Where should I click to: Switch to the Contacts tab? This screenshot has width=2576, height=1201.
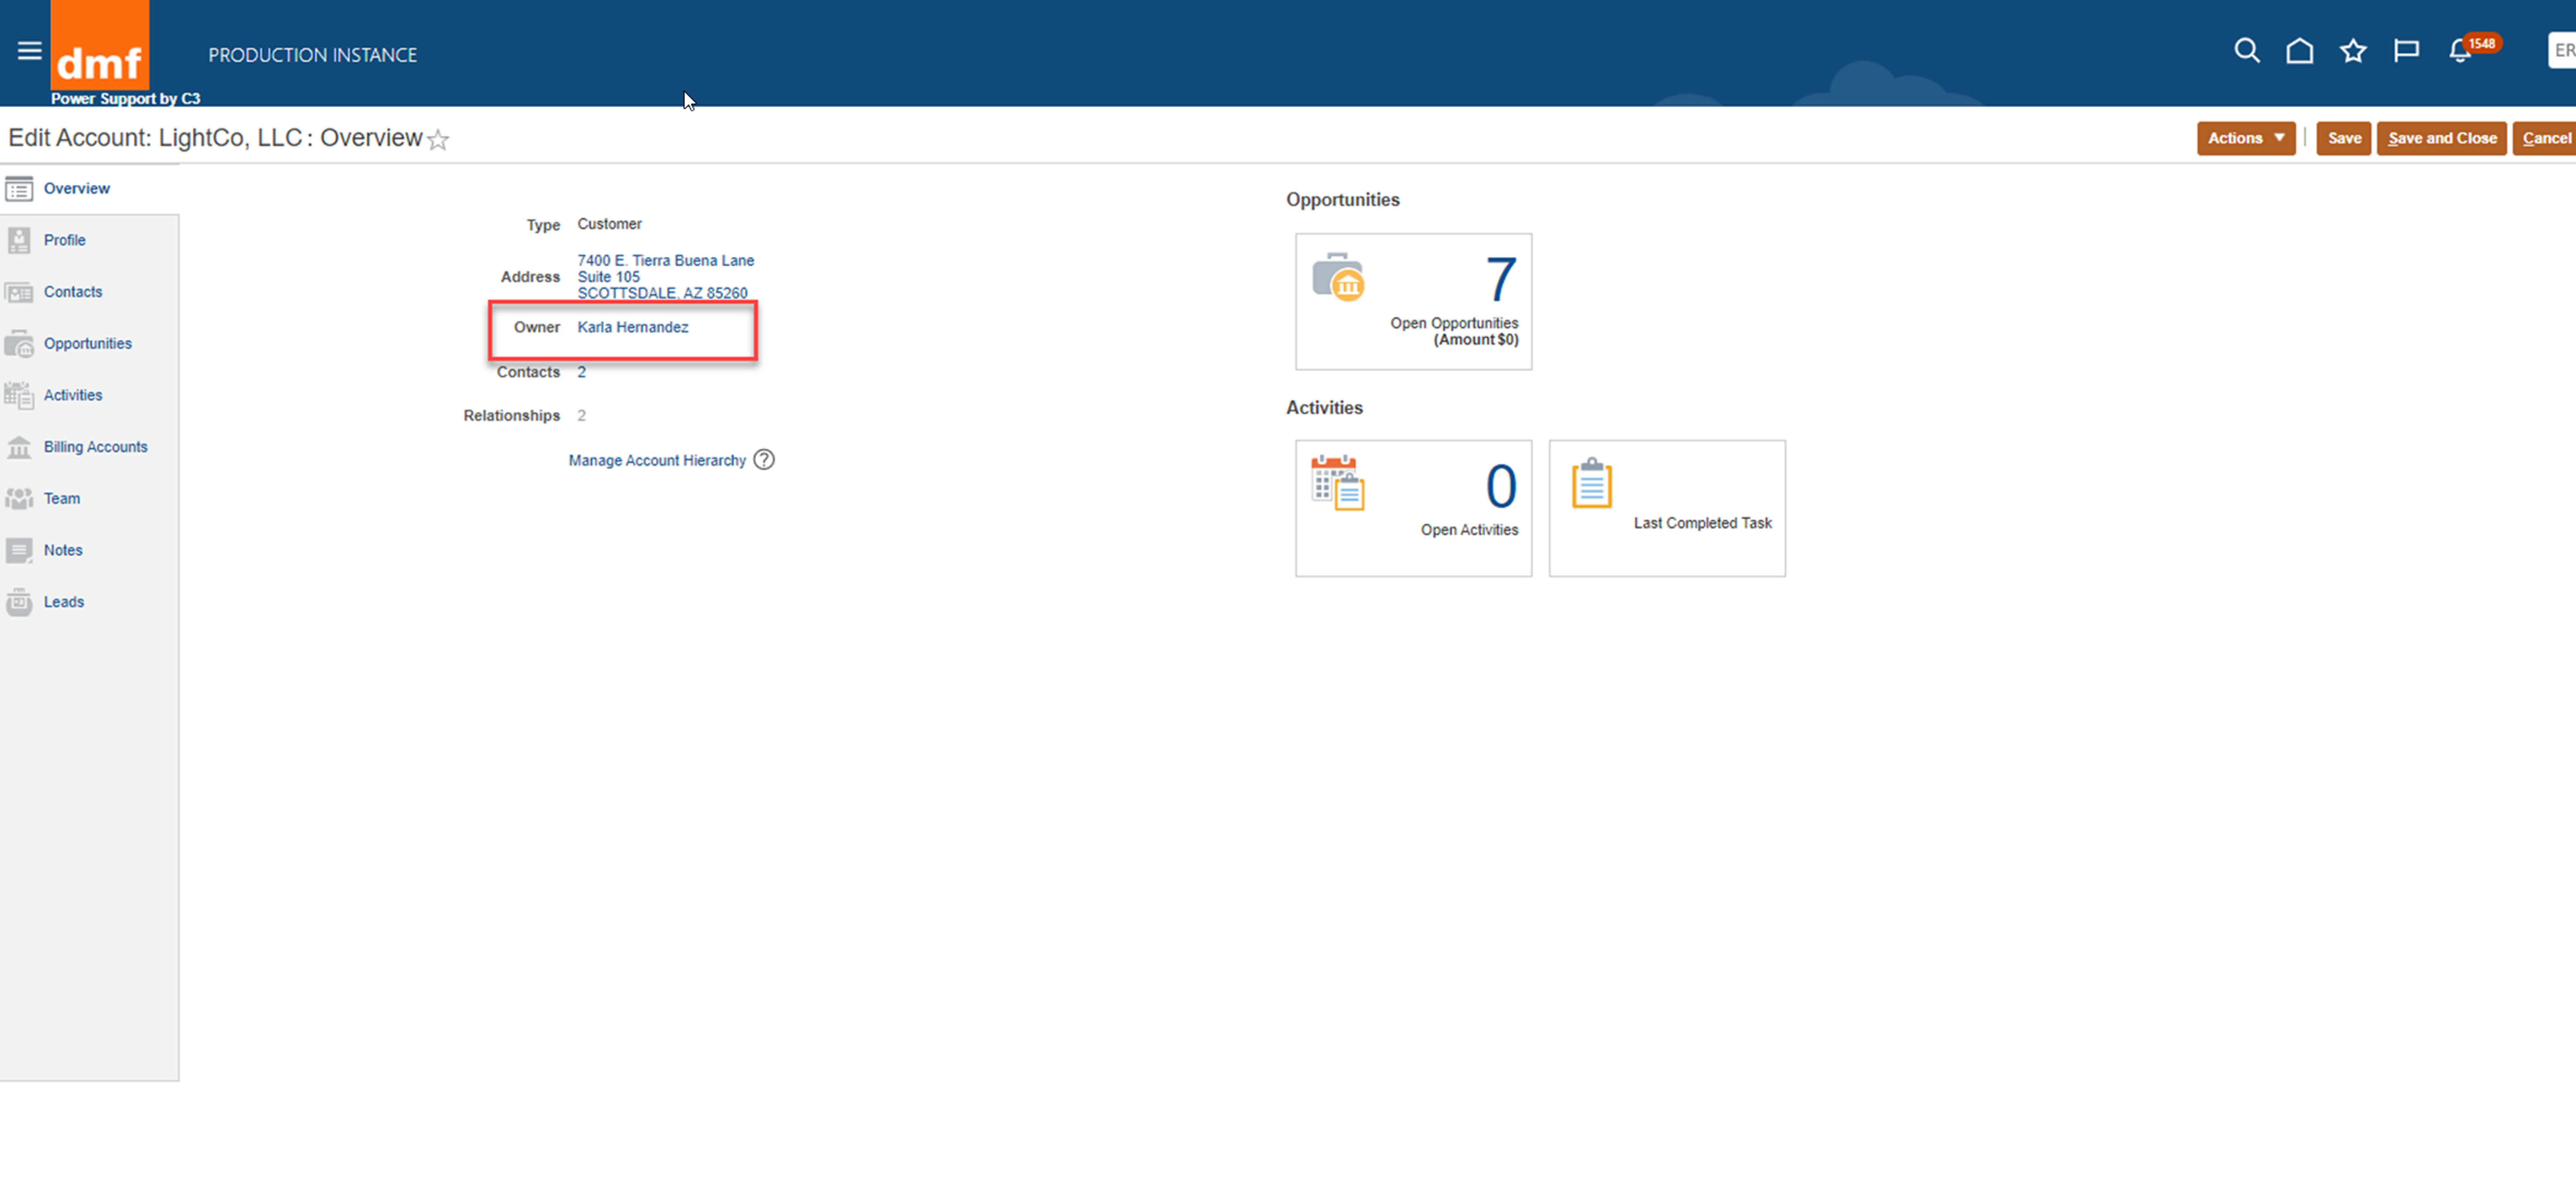[x=72, y=292]
